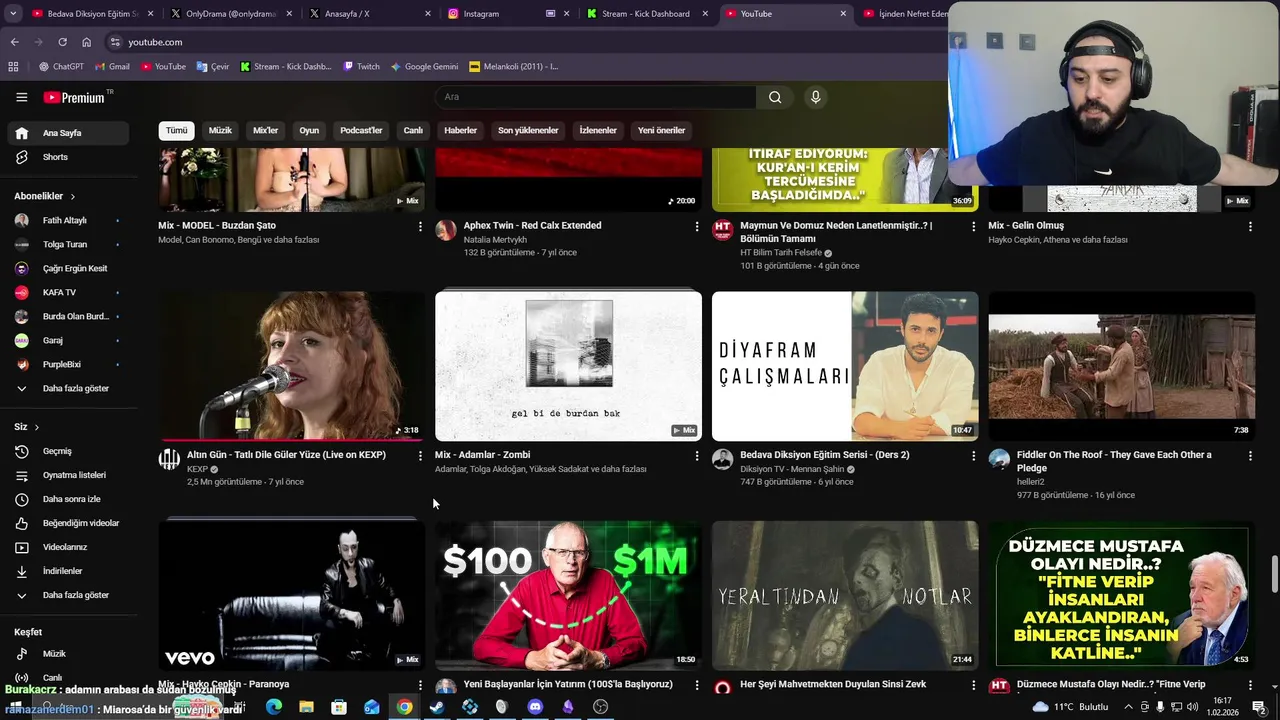This screenshot has width=1280, height=720.
Task: Switch to Bedava Diksiyon Eğitim tab
Action: click(x=92, y=14)
